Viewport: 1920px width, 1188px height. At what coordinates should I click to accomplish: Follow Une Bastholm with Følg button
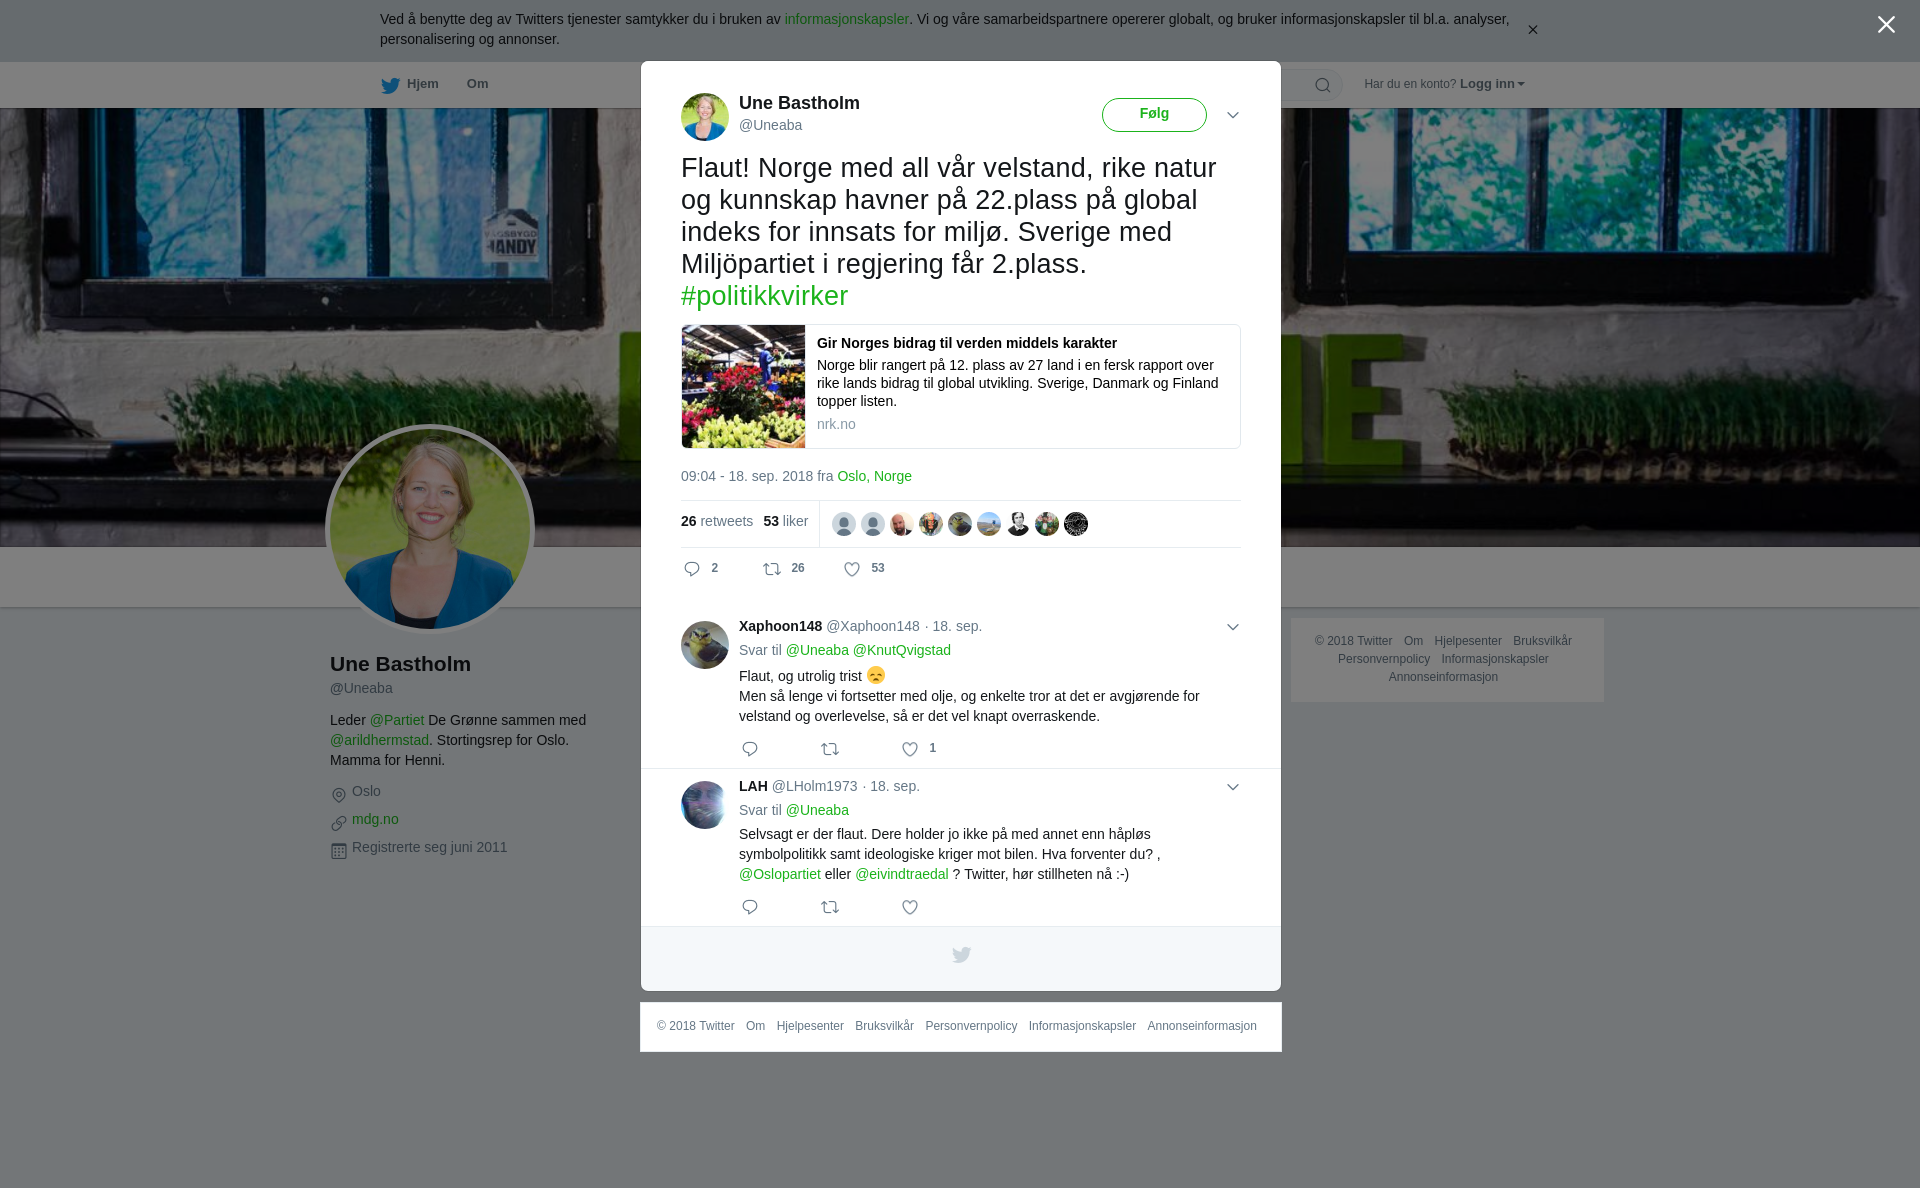1154,115
